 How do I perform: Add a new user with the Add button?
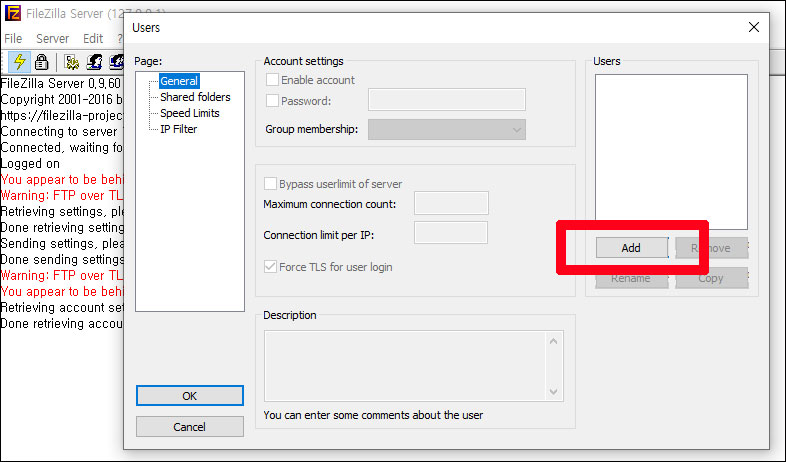tap(632, 248)
